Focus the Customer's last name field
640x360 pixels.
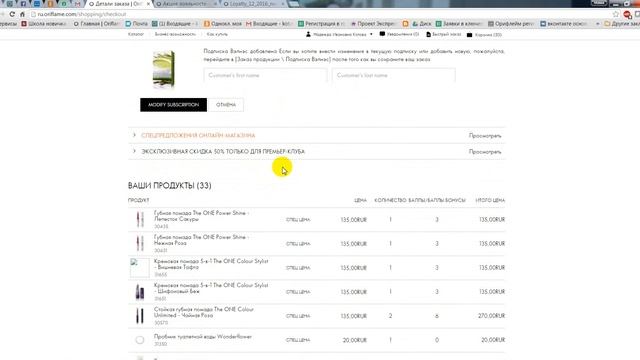393,76
